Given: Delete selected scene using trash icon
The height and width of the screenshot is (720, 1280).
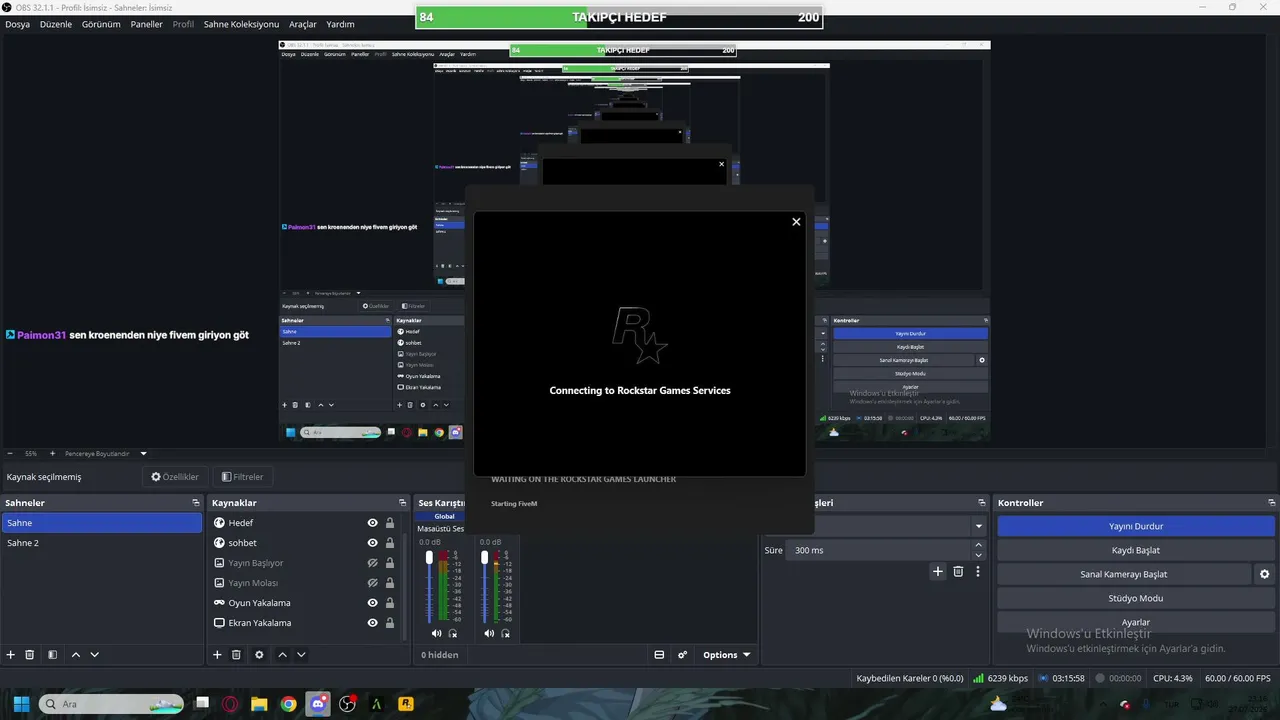Looking at the screenshot, I should (30, 655).
